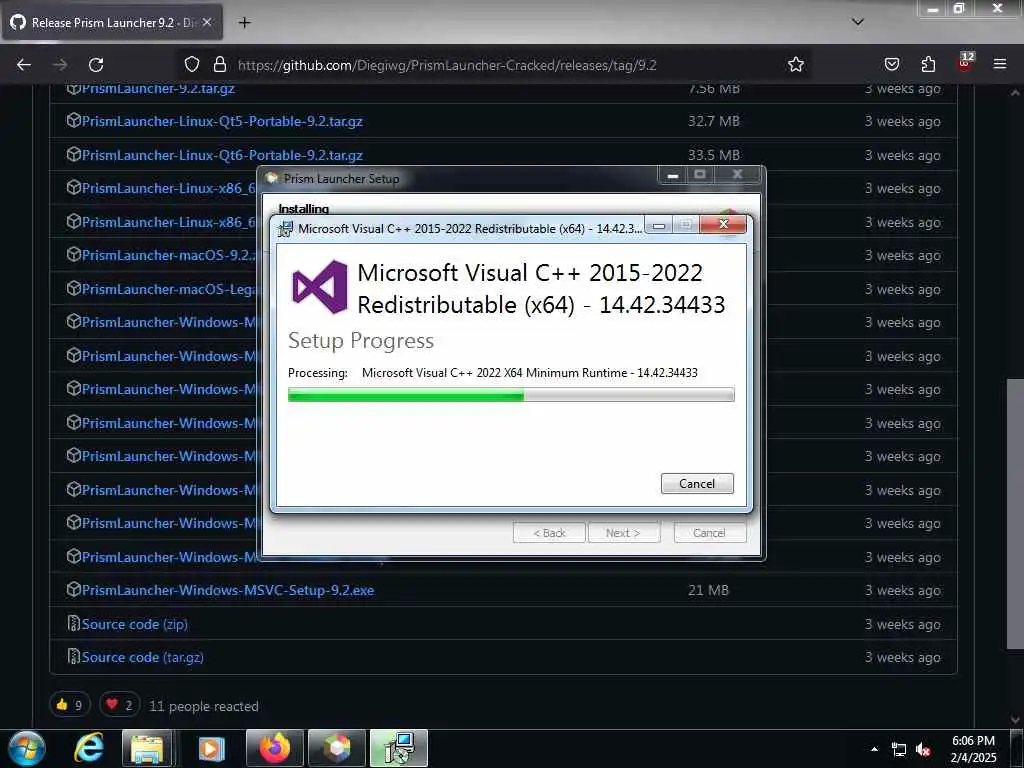View site security padlock information

[x=220, y=65]
